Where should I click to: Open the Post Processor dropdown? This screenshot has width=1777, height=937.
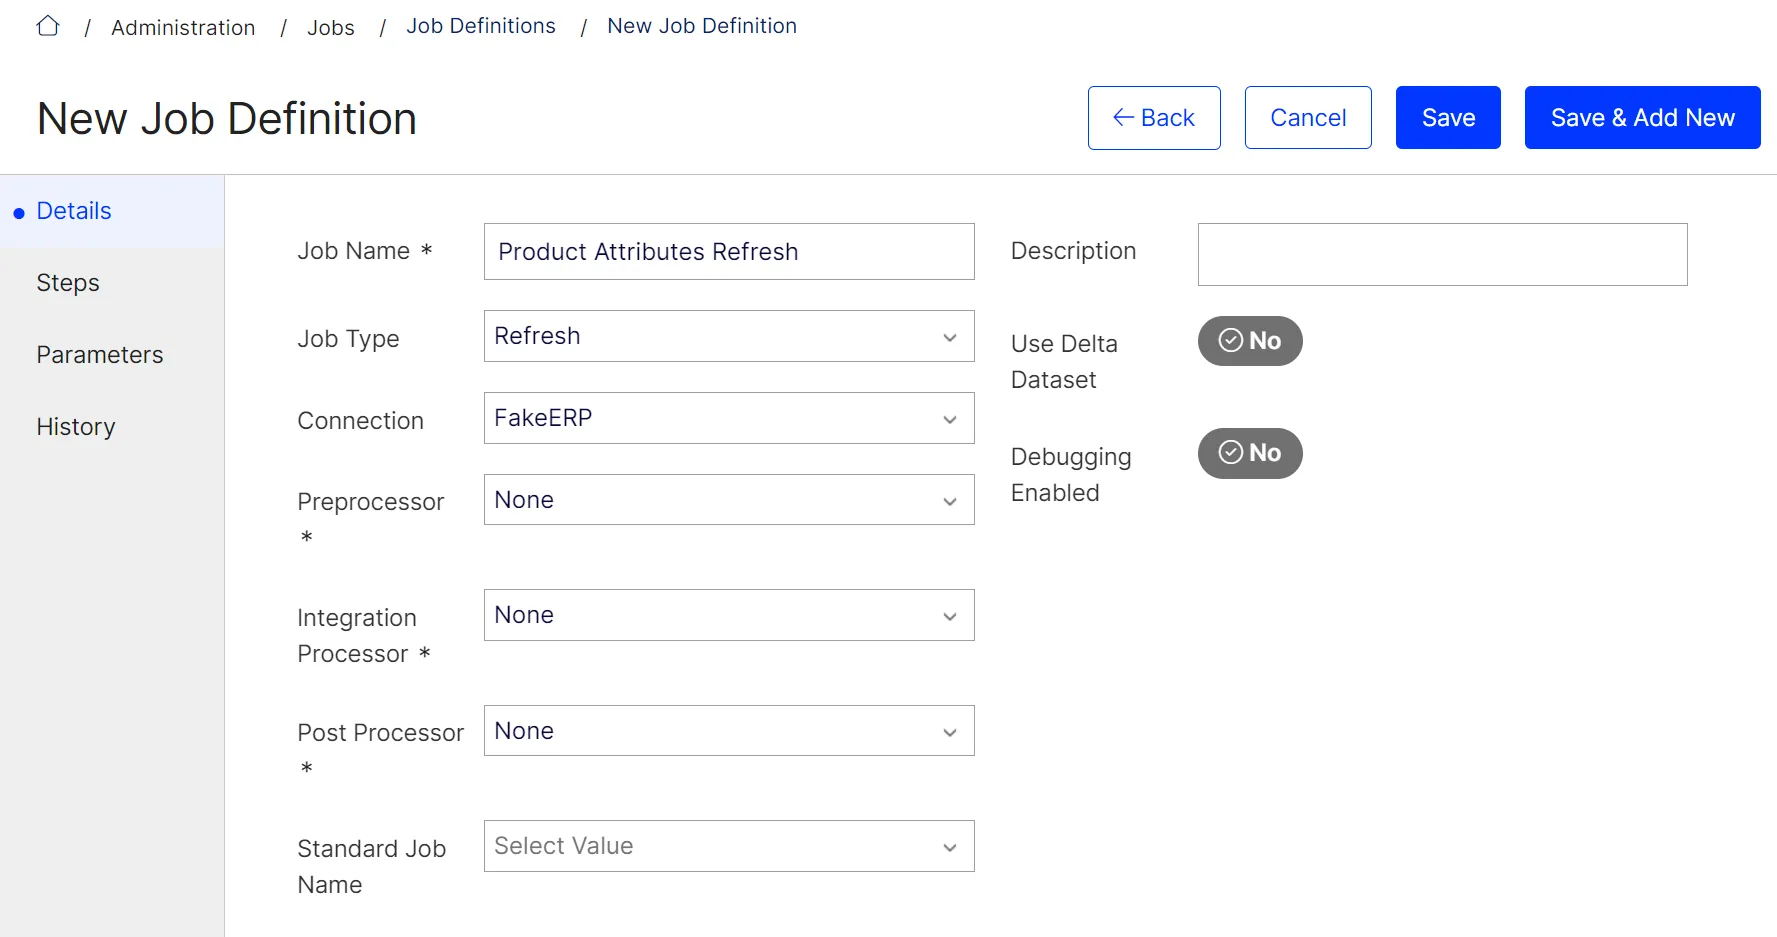point(729,731)
